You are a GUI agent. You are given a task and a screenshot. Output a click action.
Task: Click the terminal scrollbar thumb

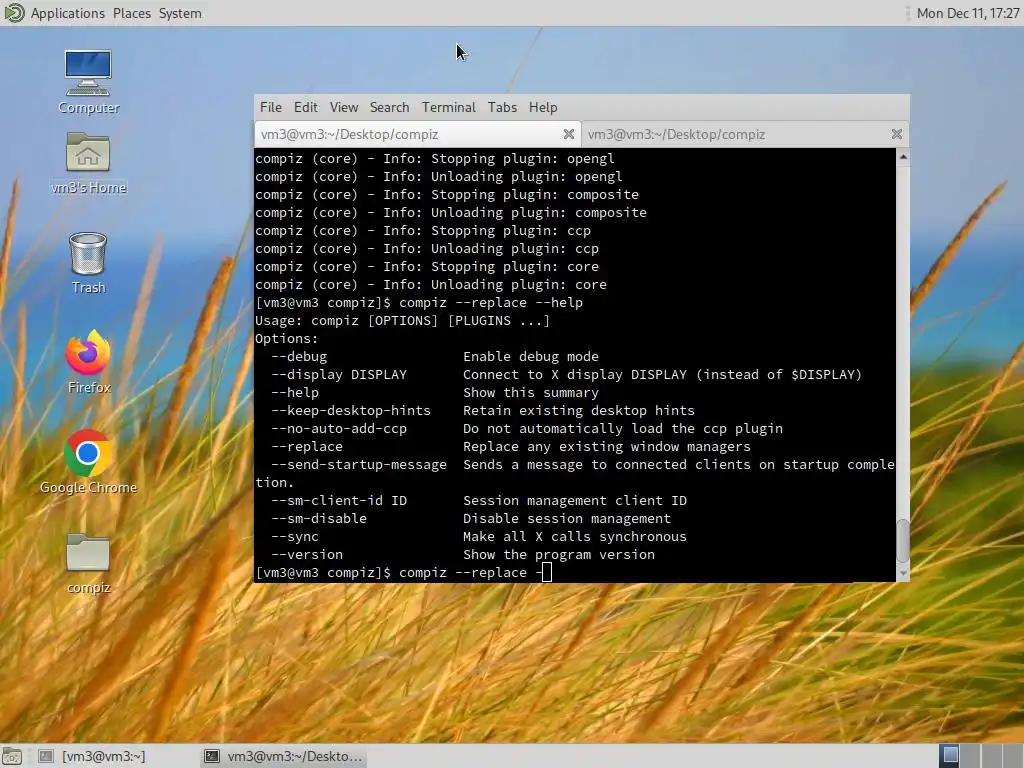coord(903,541)
